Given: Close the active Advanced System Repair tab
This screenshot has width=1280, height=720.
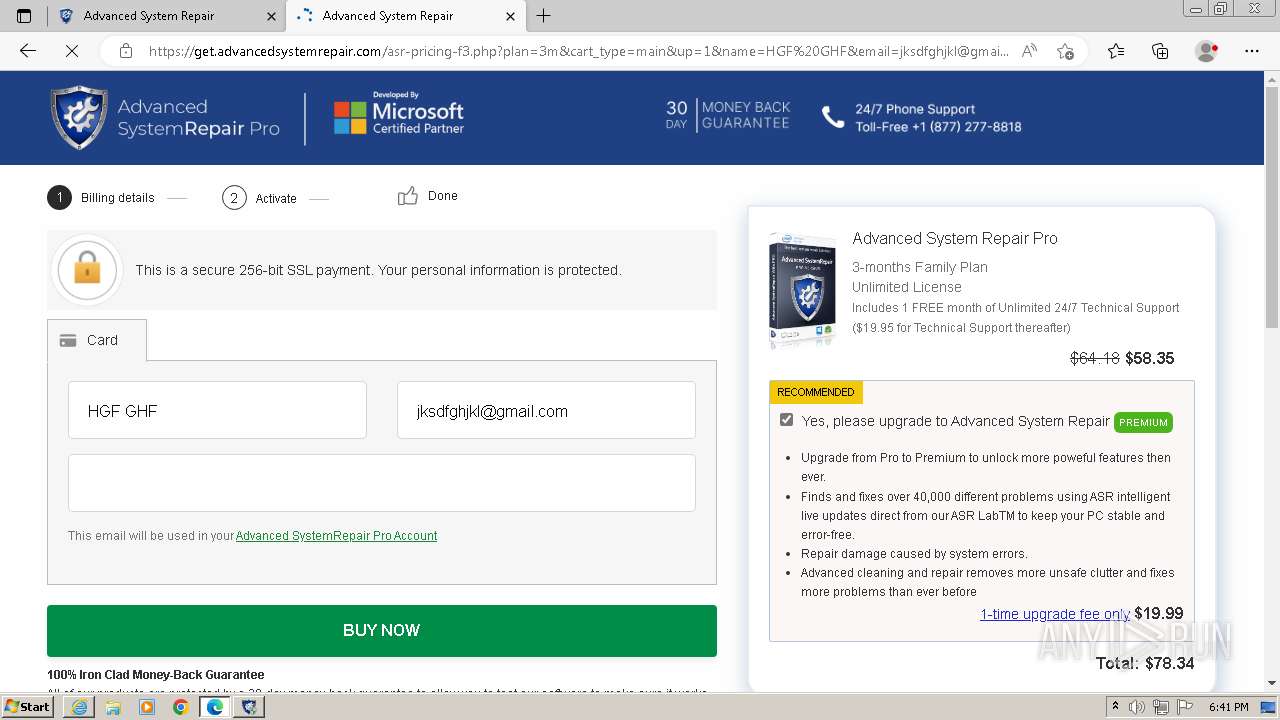Looking at the screenshot, I should [510, 16].
